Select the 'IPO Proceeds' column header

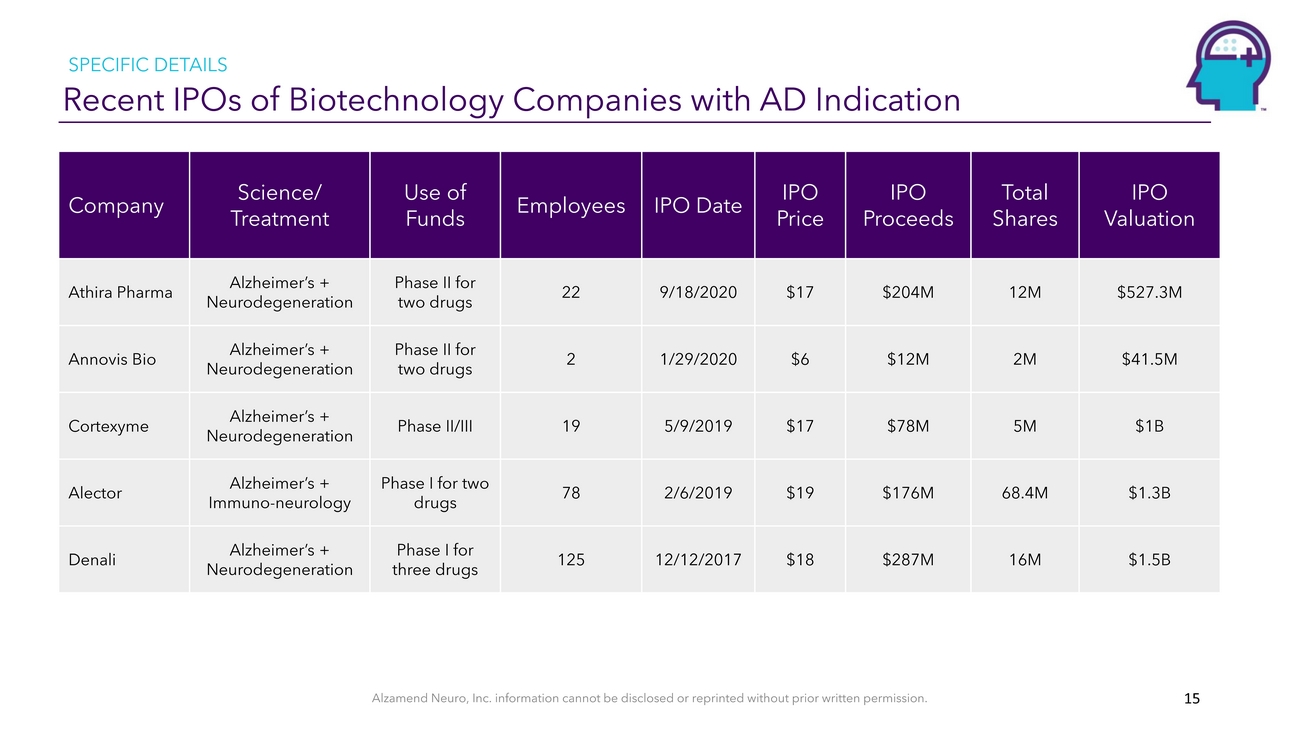point(908,205)
